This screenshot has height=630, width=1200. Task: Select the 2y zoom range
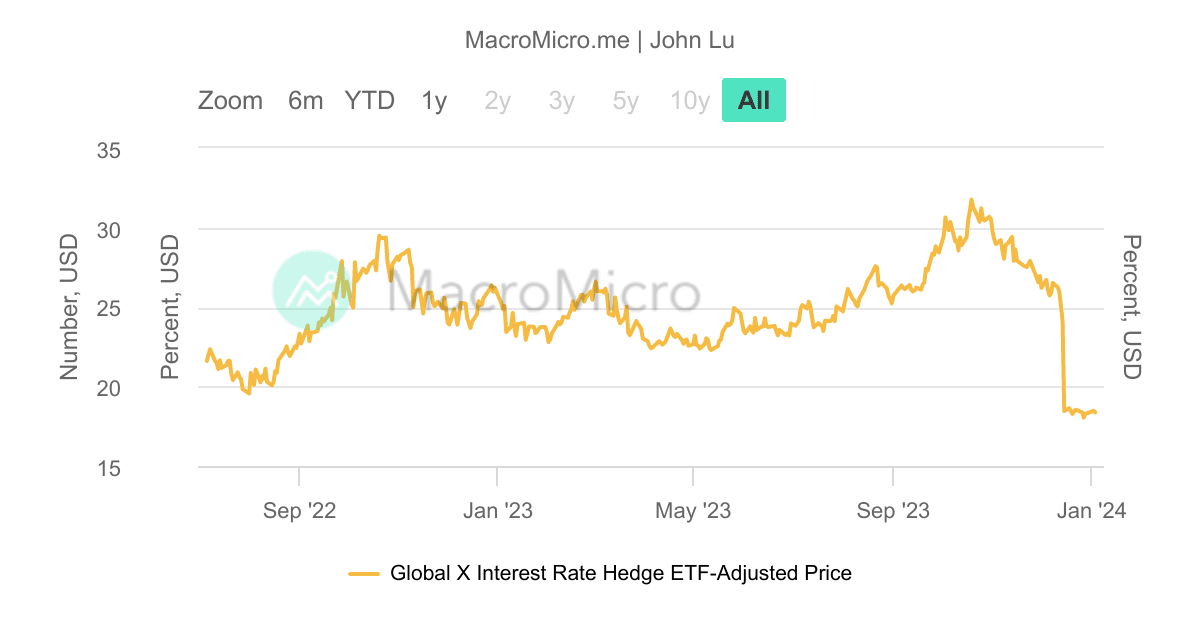pyautogui.click(x=497, y=100)
